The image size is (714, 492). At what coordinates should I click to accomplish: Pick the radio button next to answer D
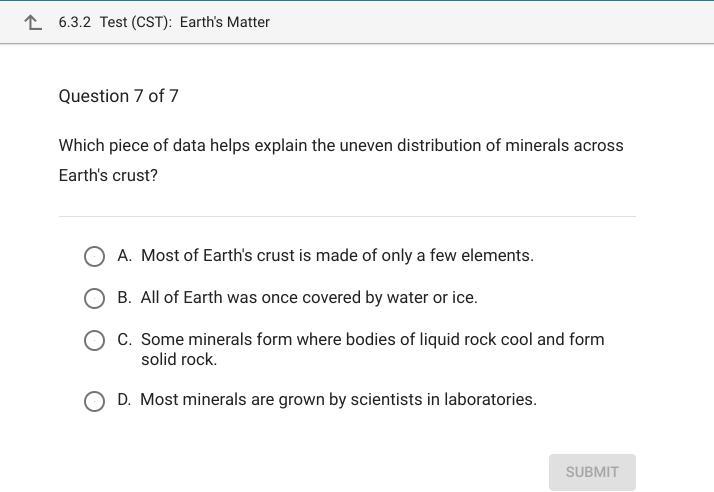pos(94,401)
